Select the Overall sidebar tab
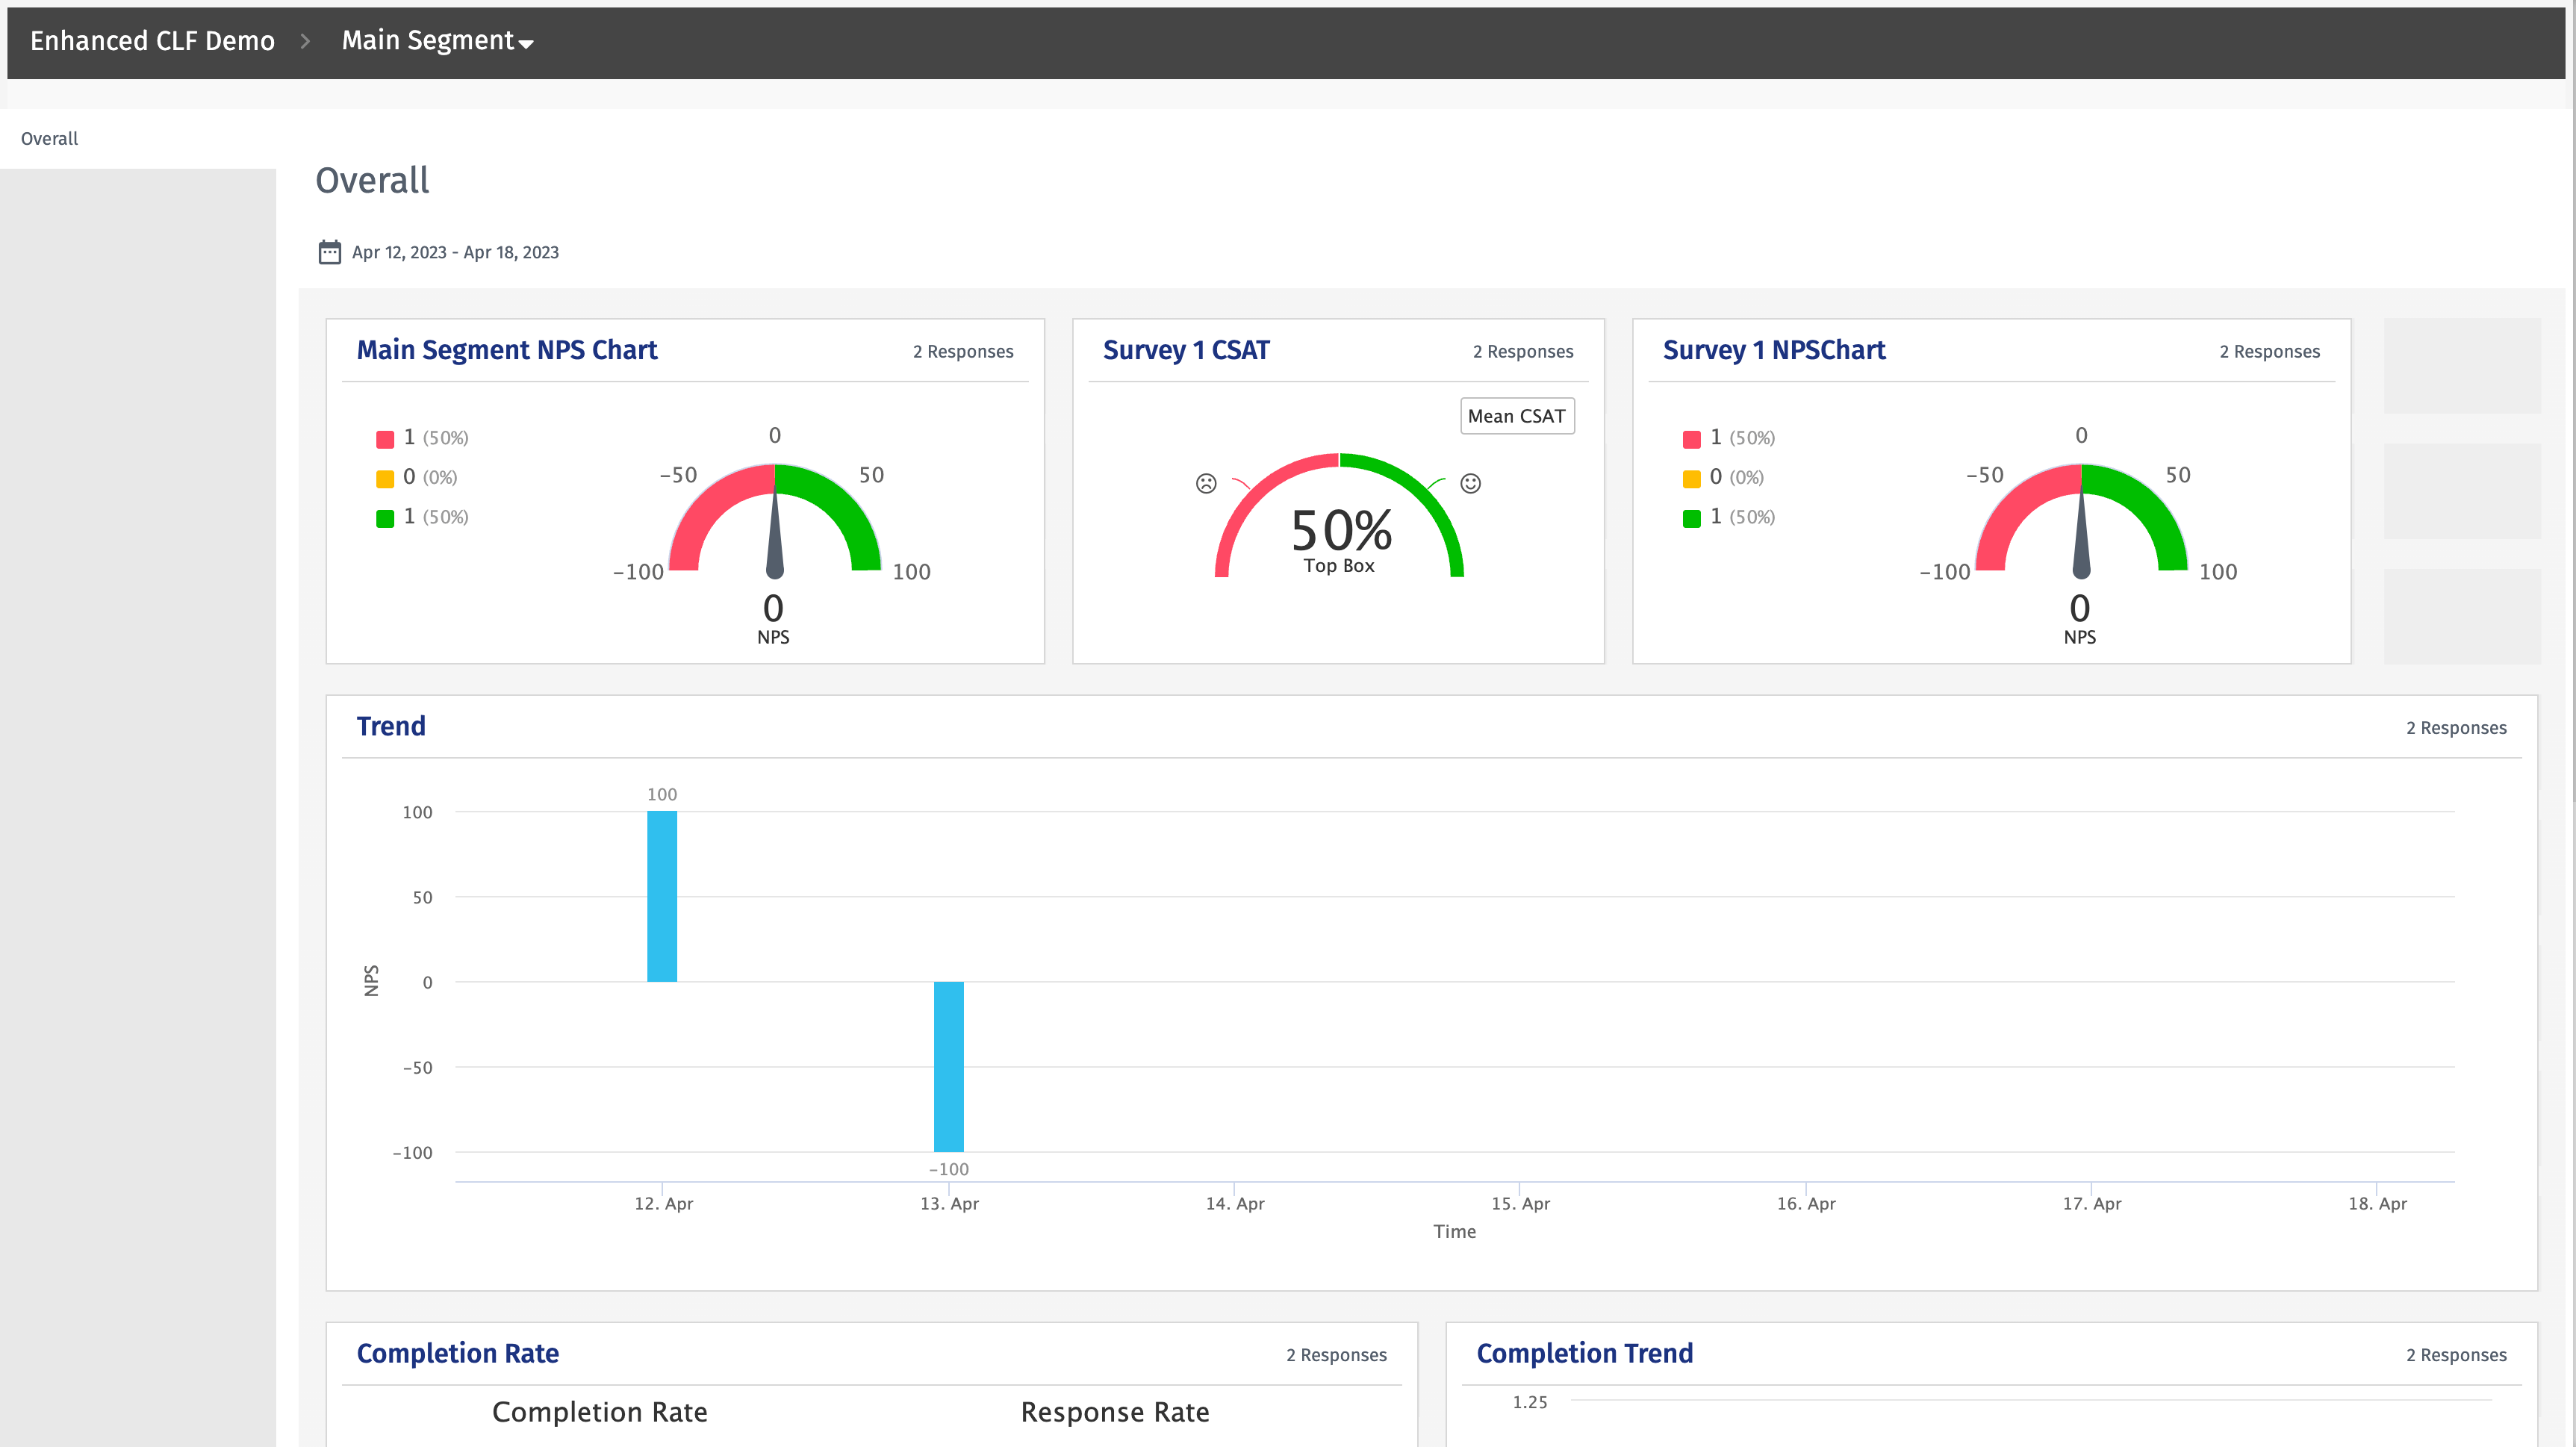Image resolution: width=2576 pixels, height=1447 pixels. pyautogui.click(x=50, y=139)
